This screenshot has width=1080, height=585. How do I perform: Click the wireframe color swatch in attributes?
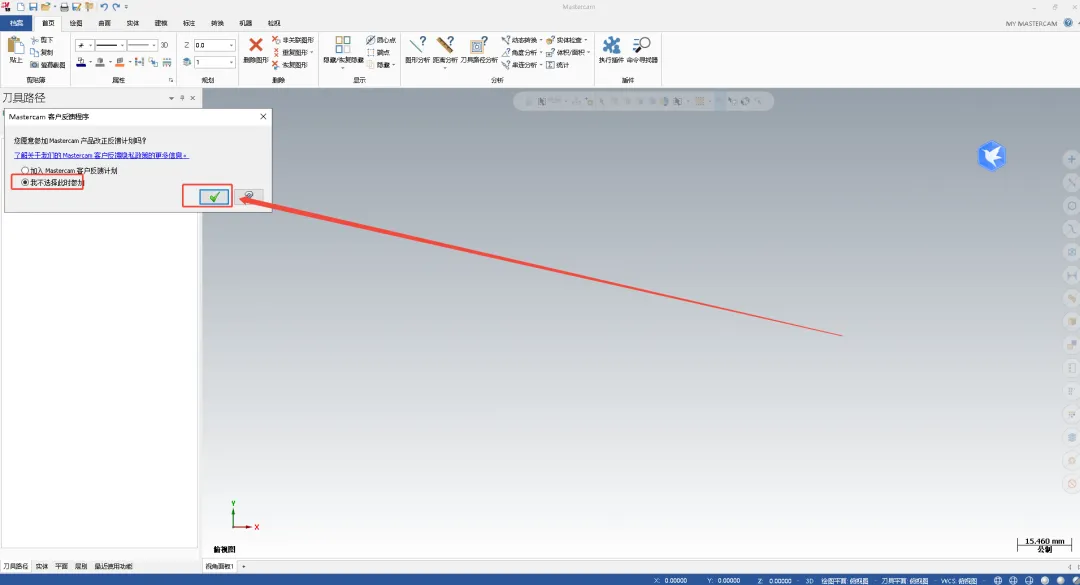tap(81, 62)
